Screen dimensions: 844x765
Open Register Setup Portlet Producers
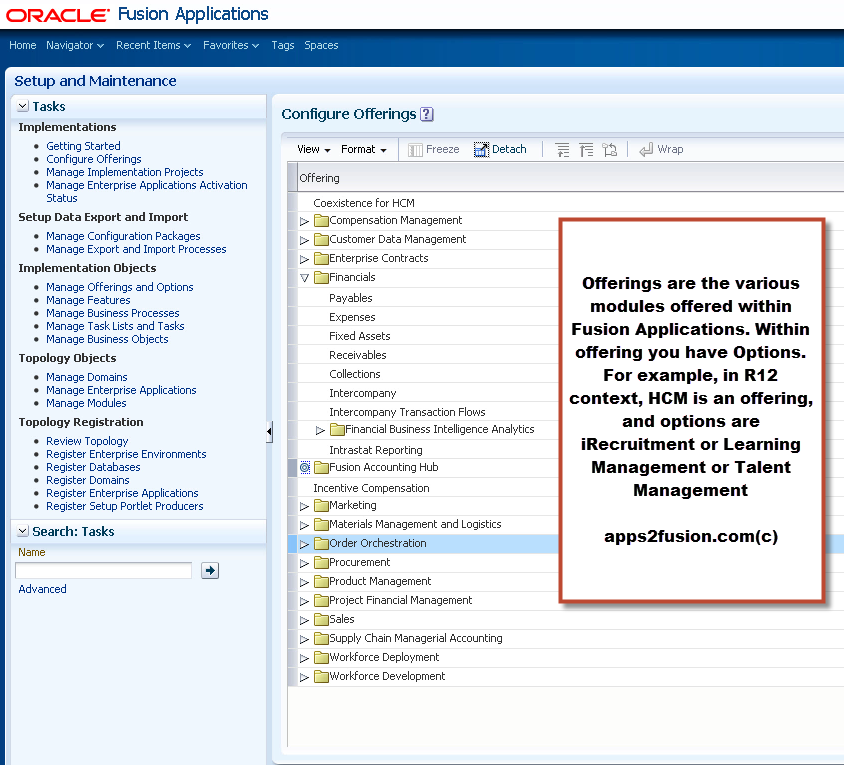tap(125, 506)
